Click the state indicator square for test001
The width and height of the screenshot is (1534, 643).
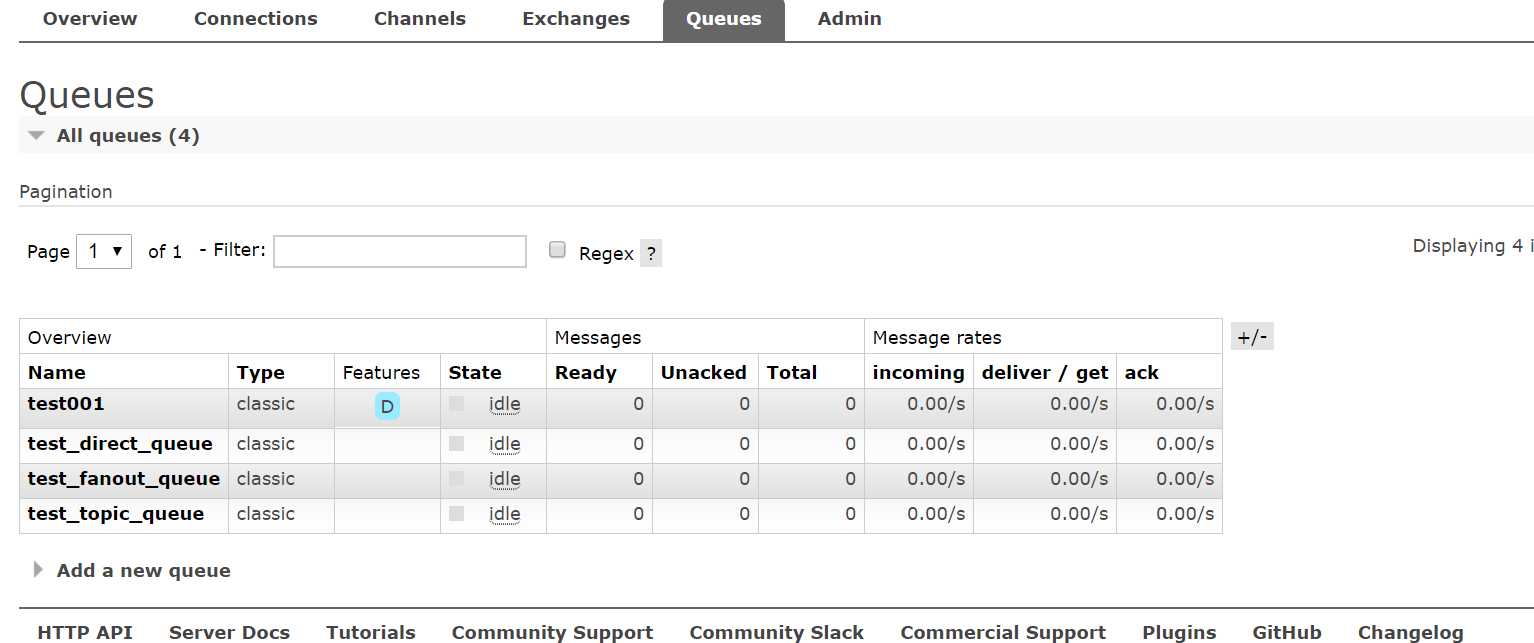coord(457,404)
